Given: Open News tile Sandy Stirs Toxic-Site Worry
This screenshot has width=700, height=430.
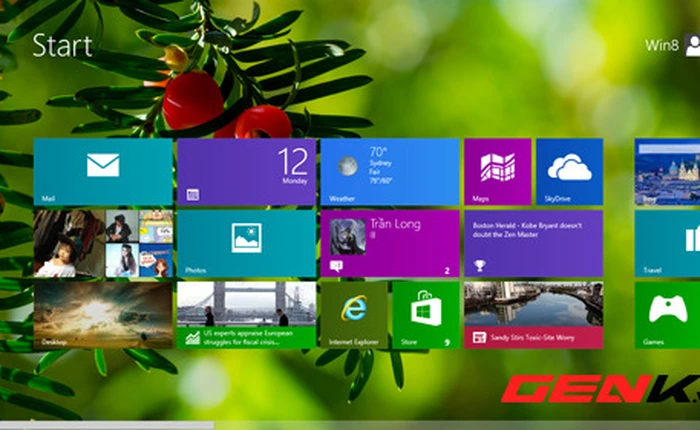Looking at the screenshot, I should [x=533, y=315].
